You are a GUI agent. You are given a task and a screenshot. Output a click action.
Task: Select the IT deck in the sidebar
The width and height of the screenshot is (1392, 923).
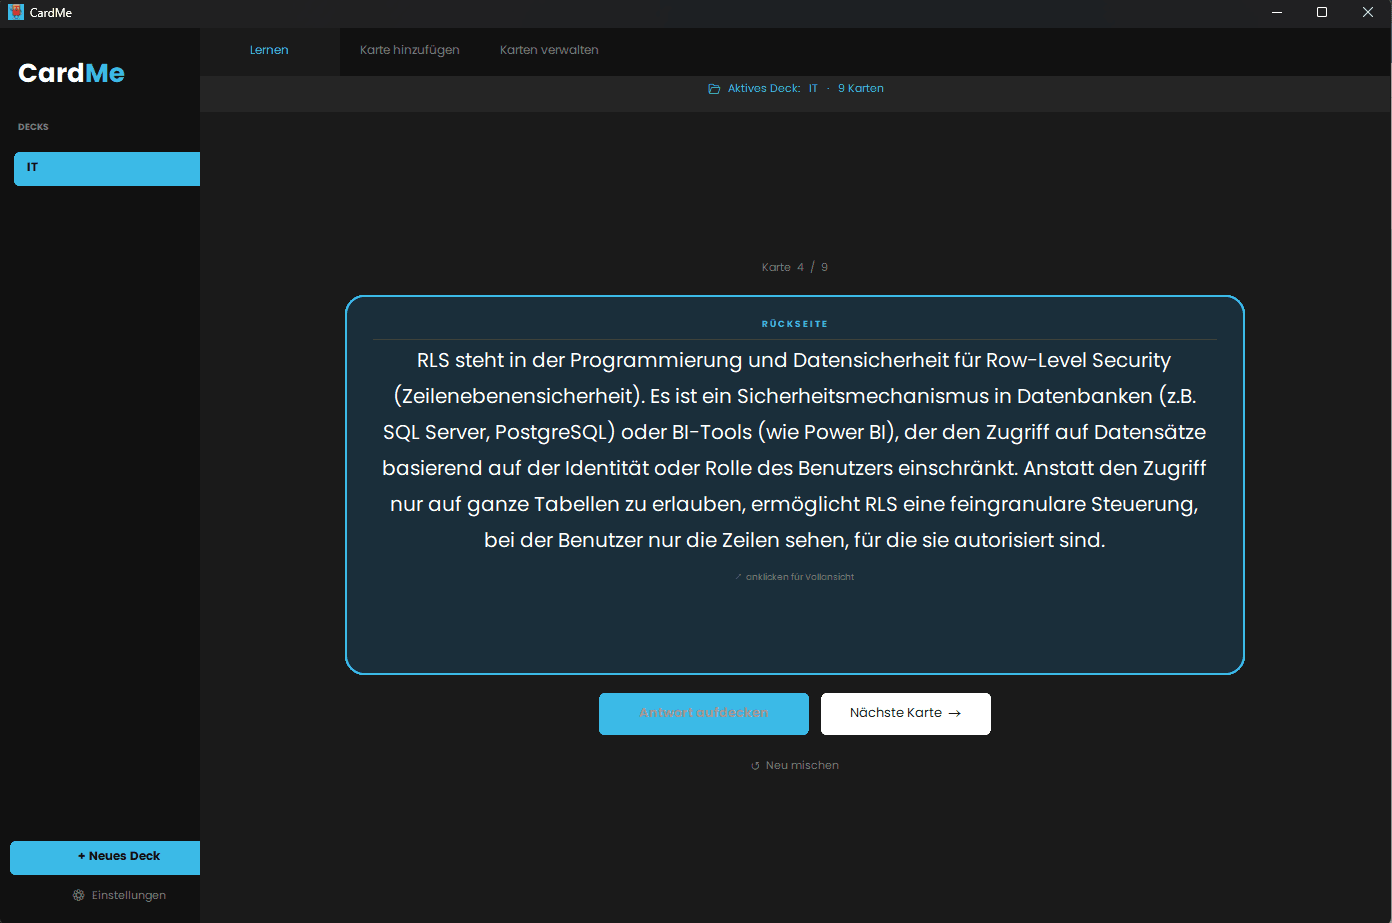[106, 167]
